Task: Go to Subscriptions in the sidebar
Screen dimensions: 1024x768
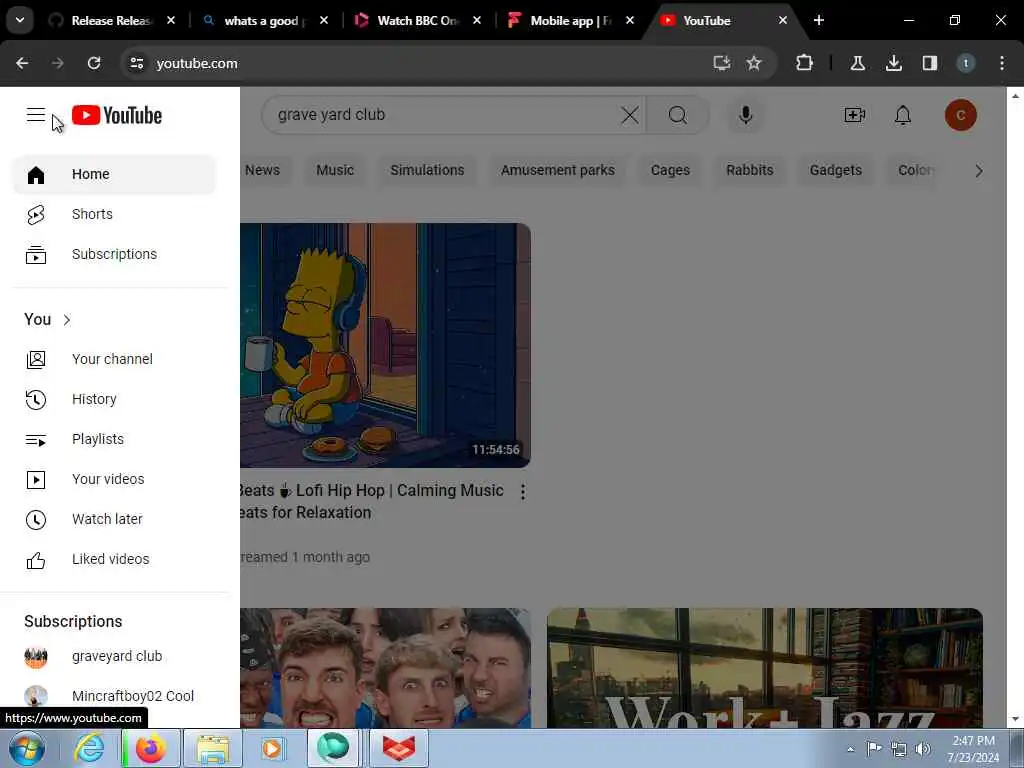Action: coord(114,254)
